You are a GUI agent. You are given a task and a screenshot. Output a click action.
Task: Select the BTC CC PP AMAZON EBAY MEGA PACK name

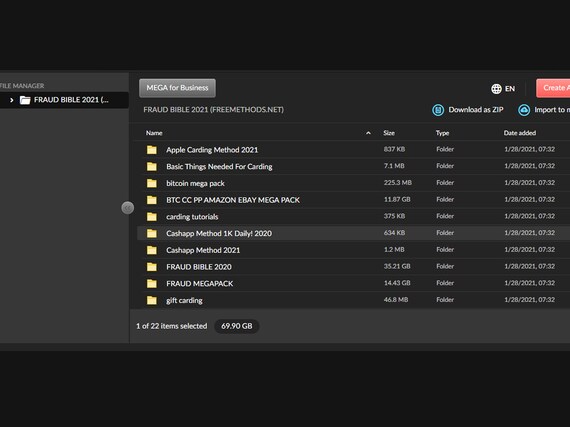click(233, 200)
